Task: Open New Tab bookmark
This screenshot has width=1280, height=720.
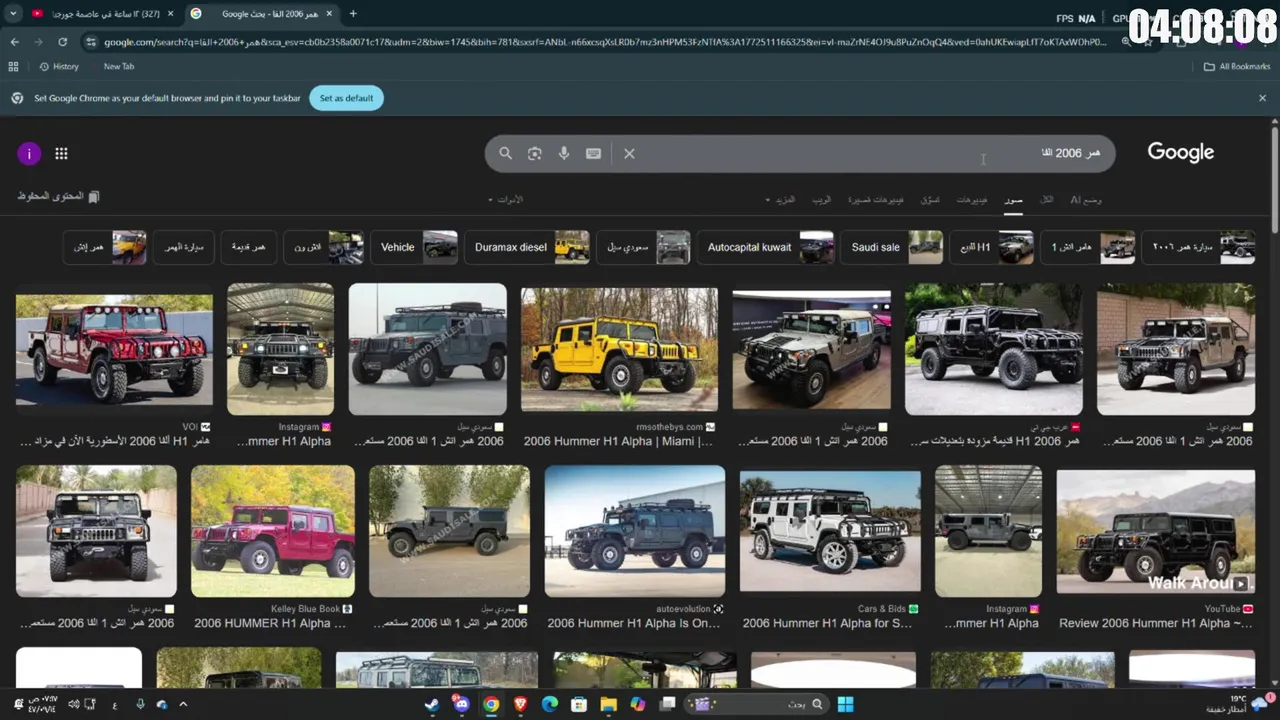Action: point(118,66)
